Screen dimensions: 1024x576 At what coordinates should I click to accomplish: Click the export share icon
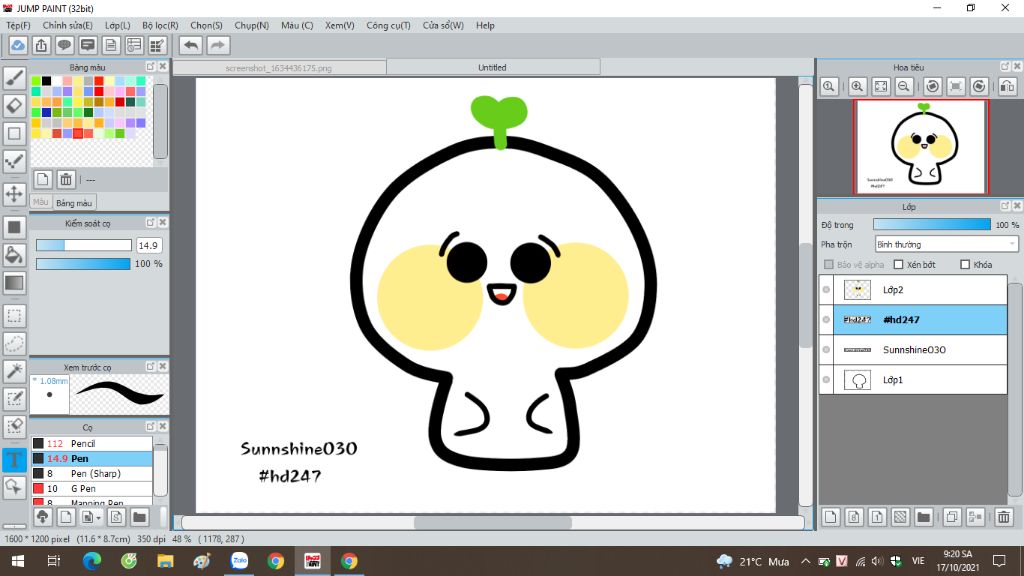(41, 45)
